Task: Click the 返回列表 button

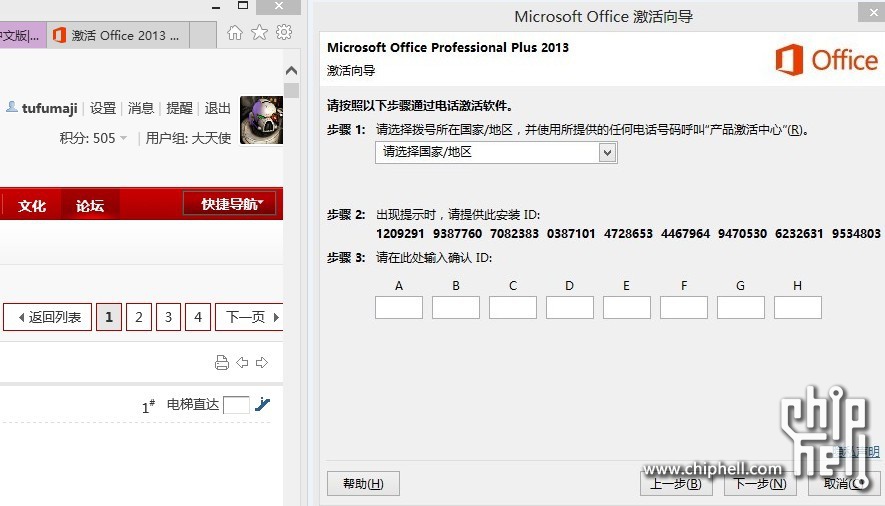Action: (x=47, y=317)
